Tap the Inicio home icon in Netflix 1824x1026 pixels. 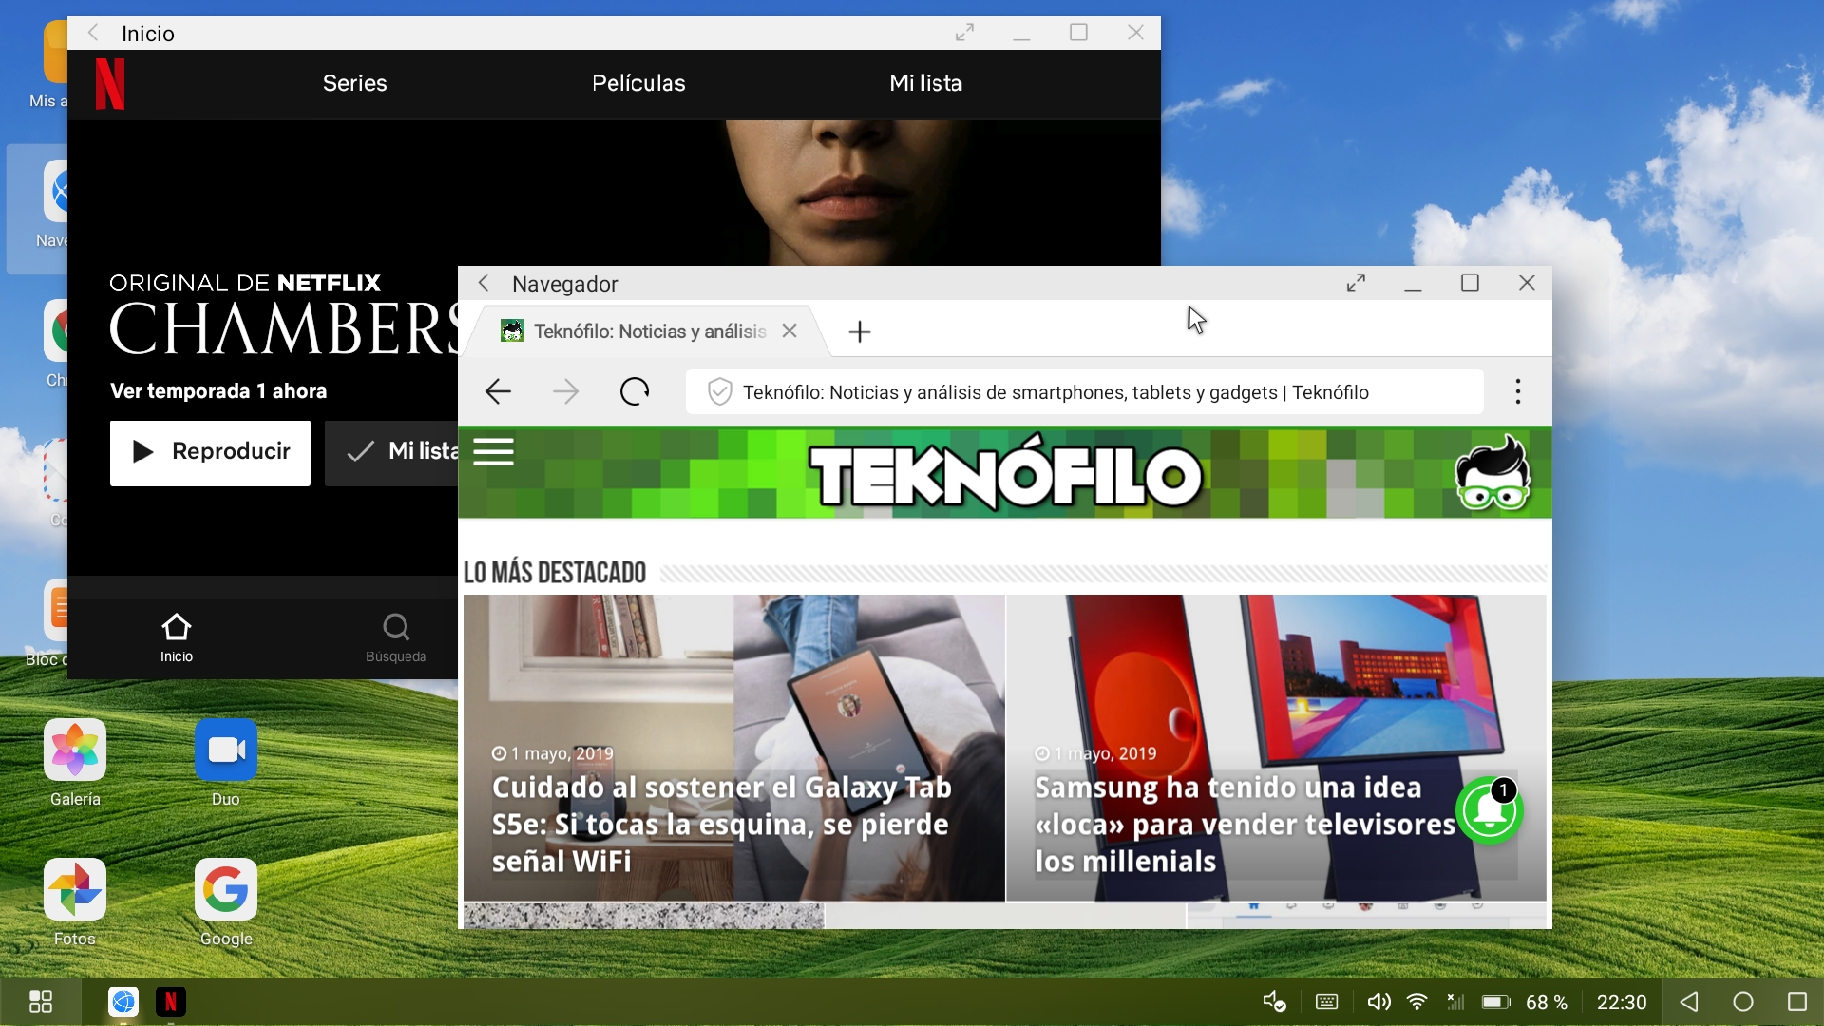(176, 638)
